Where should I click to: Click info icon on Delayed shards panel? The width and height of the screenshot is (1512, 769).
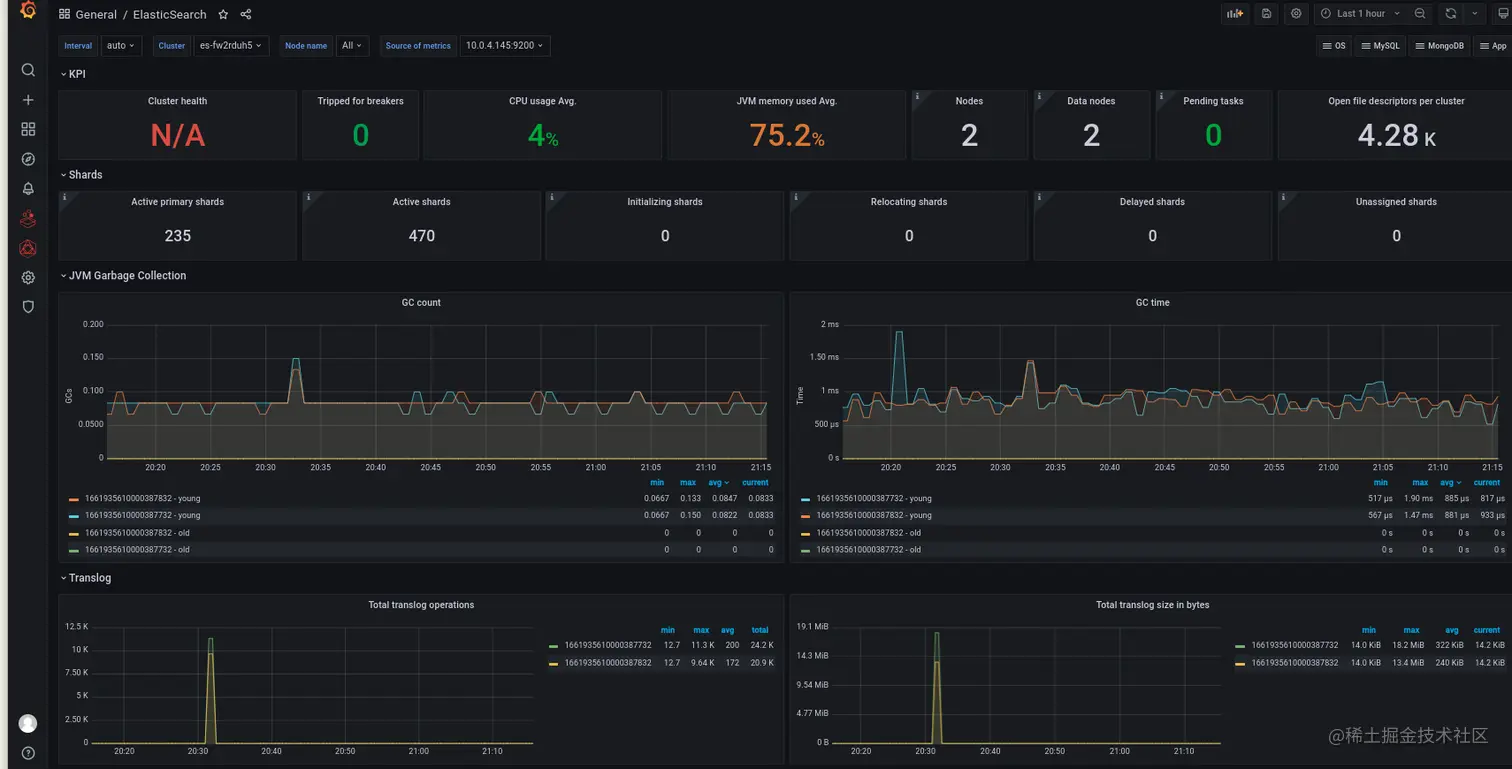[1040, 198]
